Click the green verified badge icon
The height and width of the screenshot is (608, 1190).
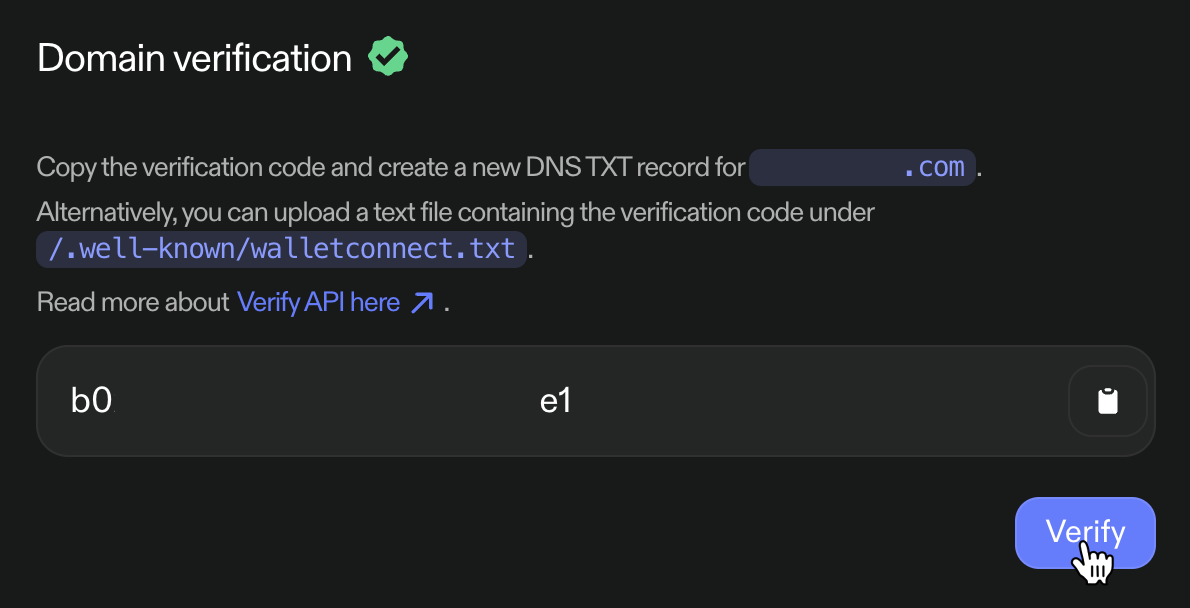388,58
